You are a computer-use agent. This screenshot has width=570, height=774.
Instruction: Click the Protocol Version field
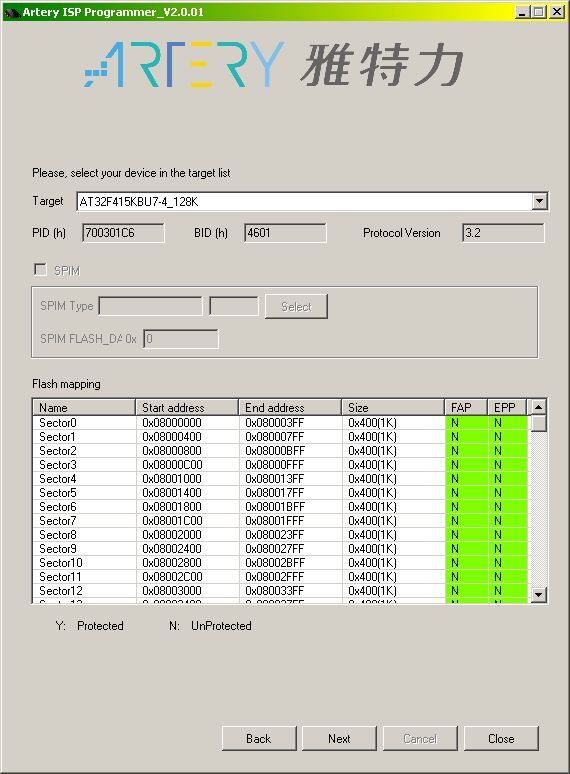503,232
